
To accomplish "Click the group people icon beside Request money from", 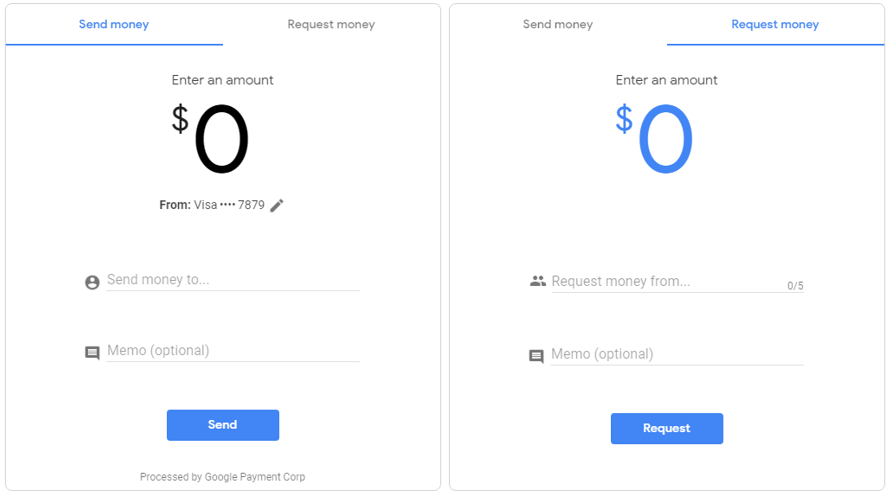I will tap(537, 281).
